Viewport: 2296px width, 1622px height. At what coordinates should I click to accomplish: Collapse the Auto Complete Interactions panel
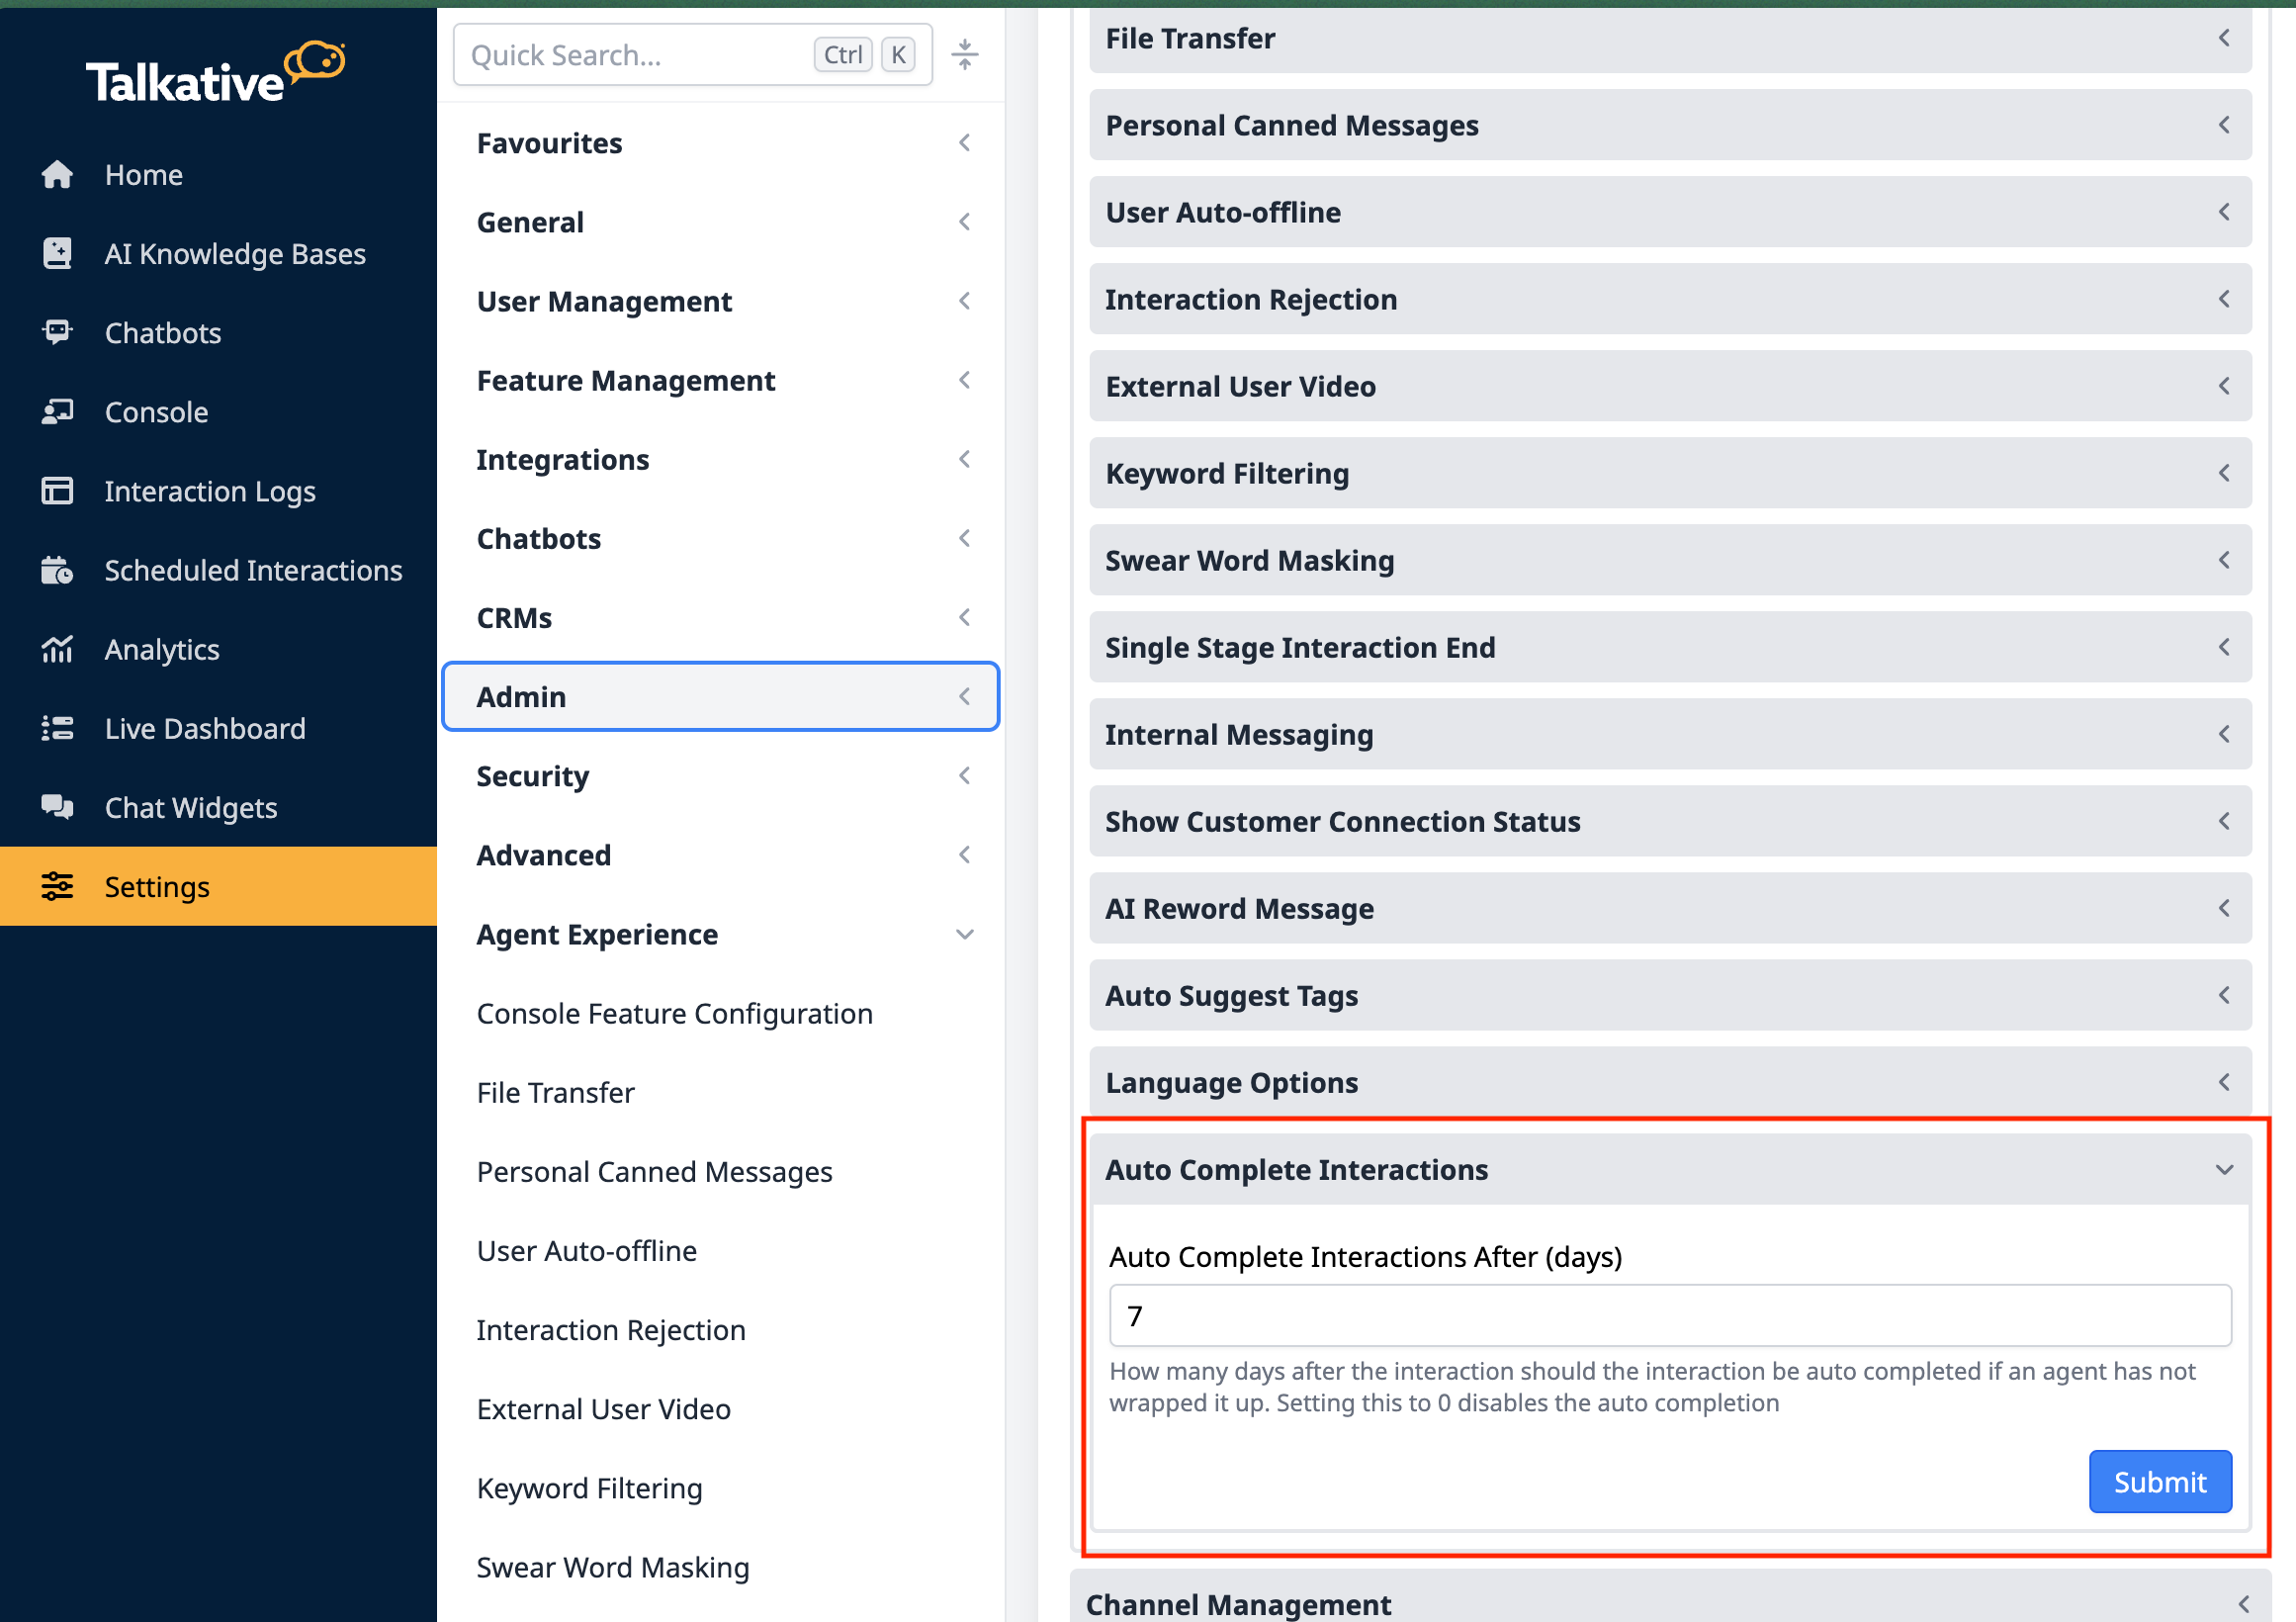[x=2222, y=1169]
